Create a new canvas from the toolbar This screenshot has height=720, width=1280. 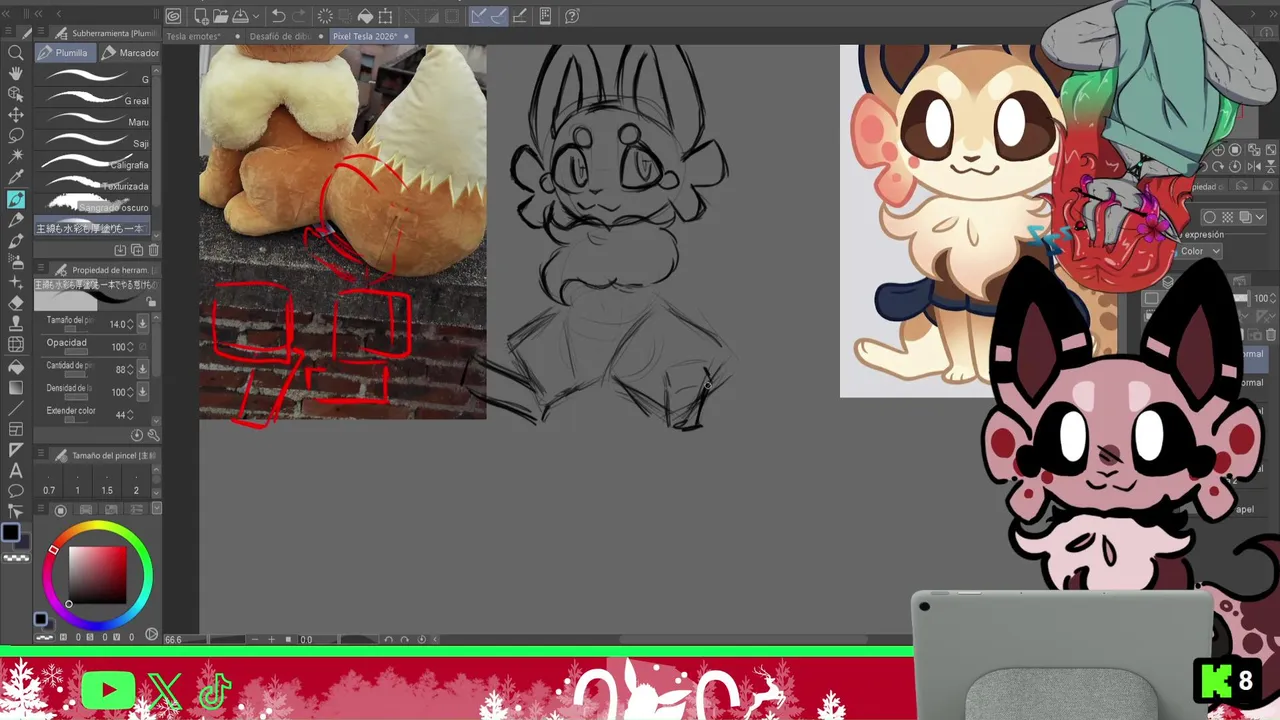click(201, 16)
